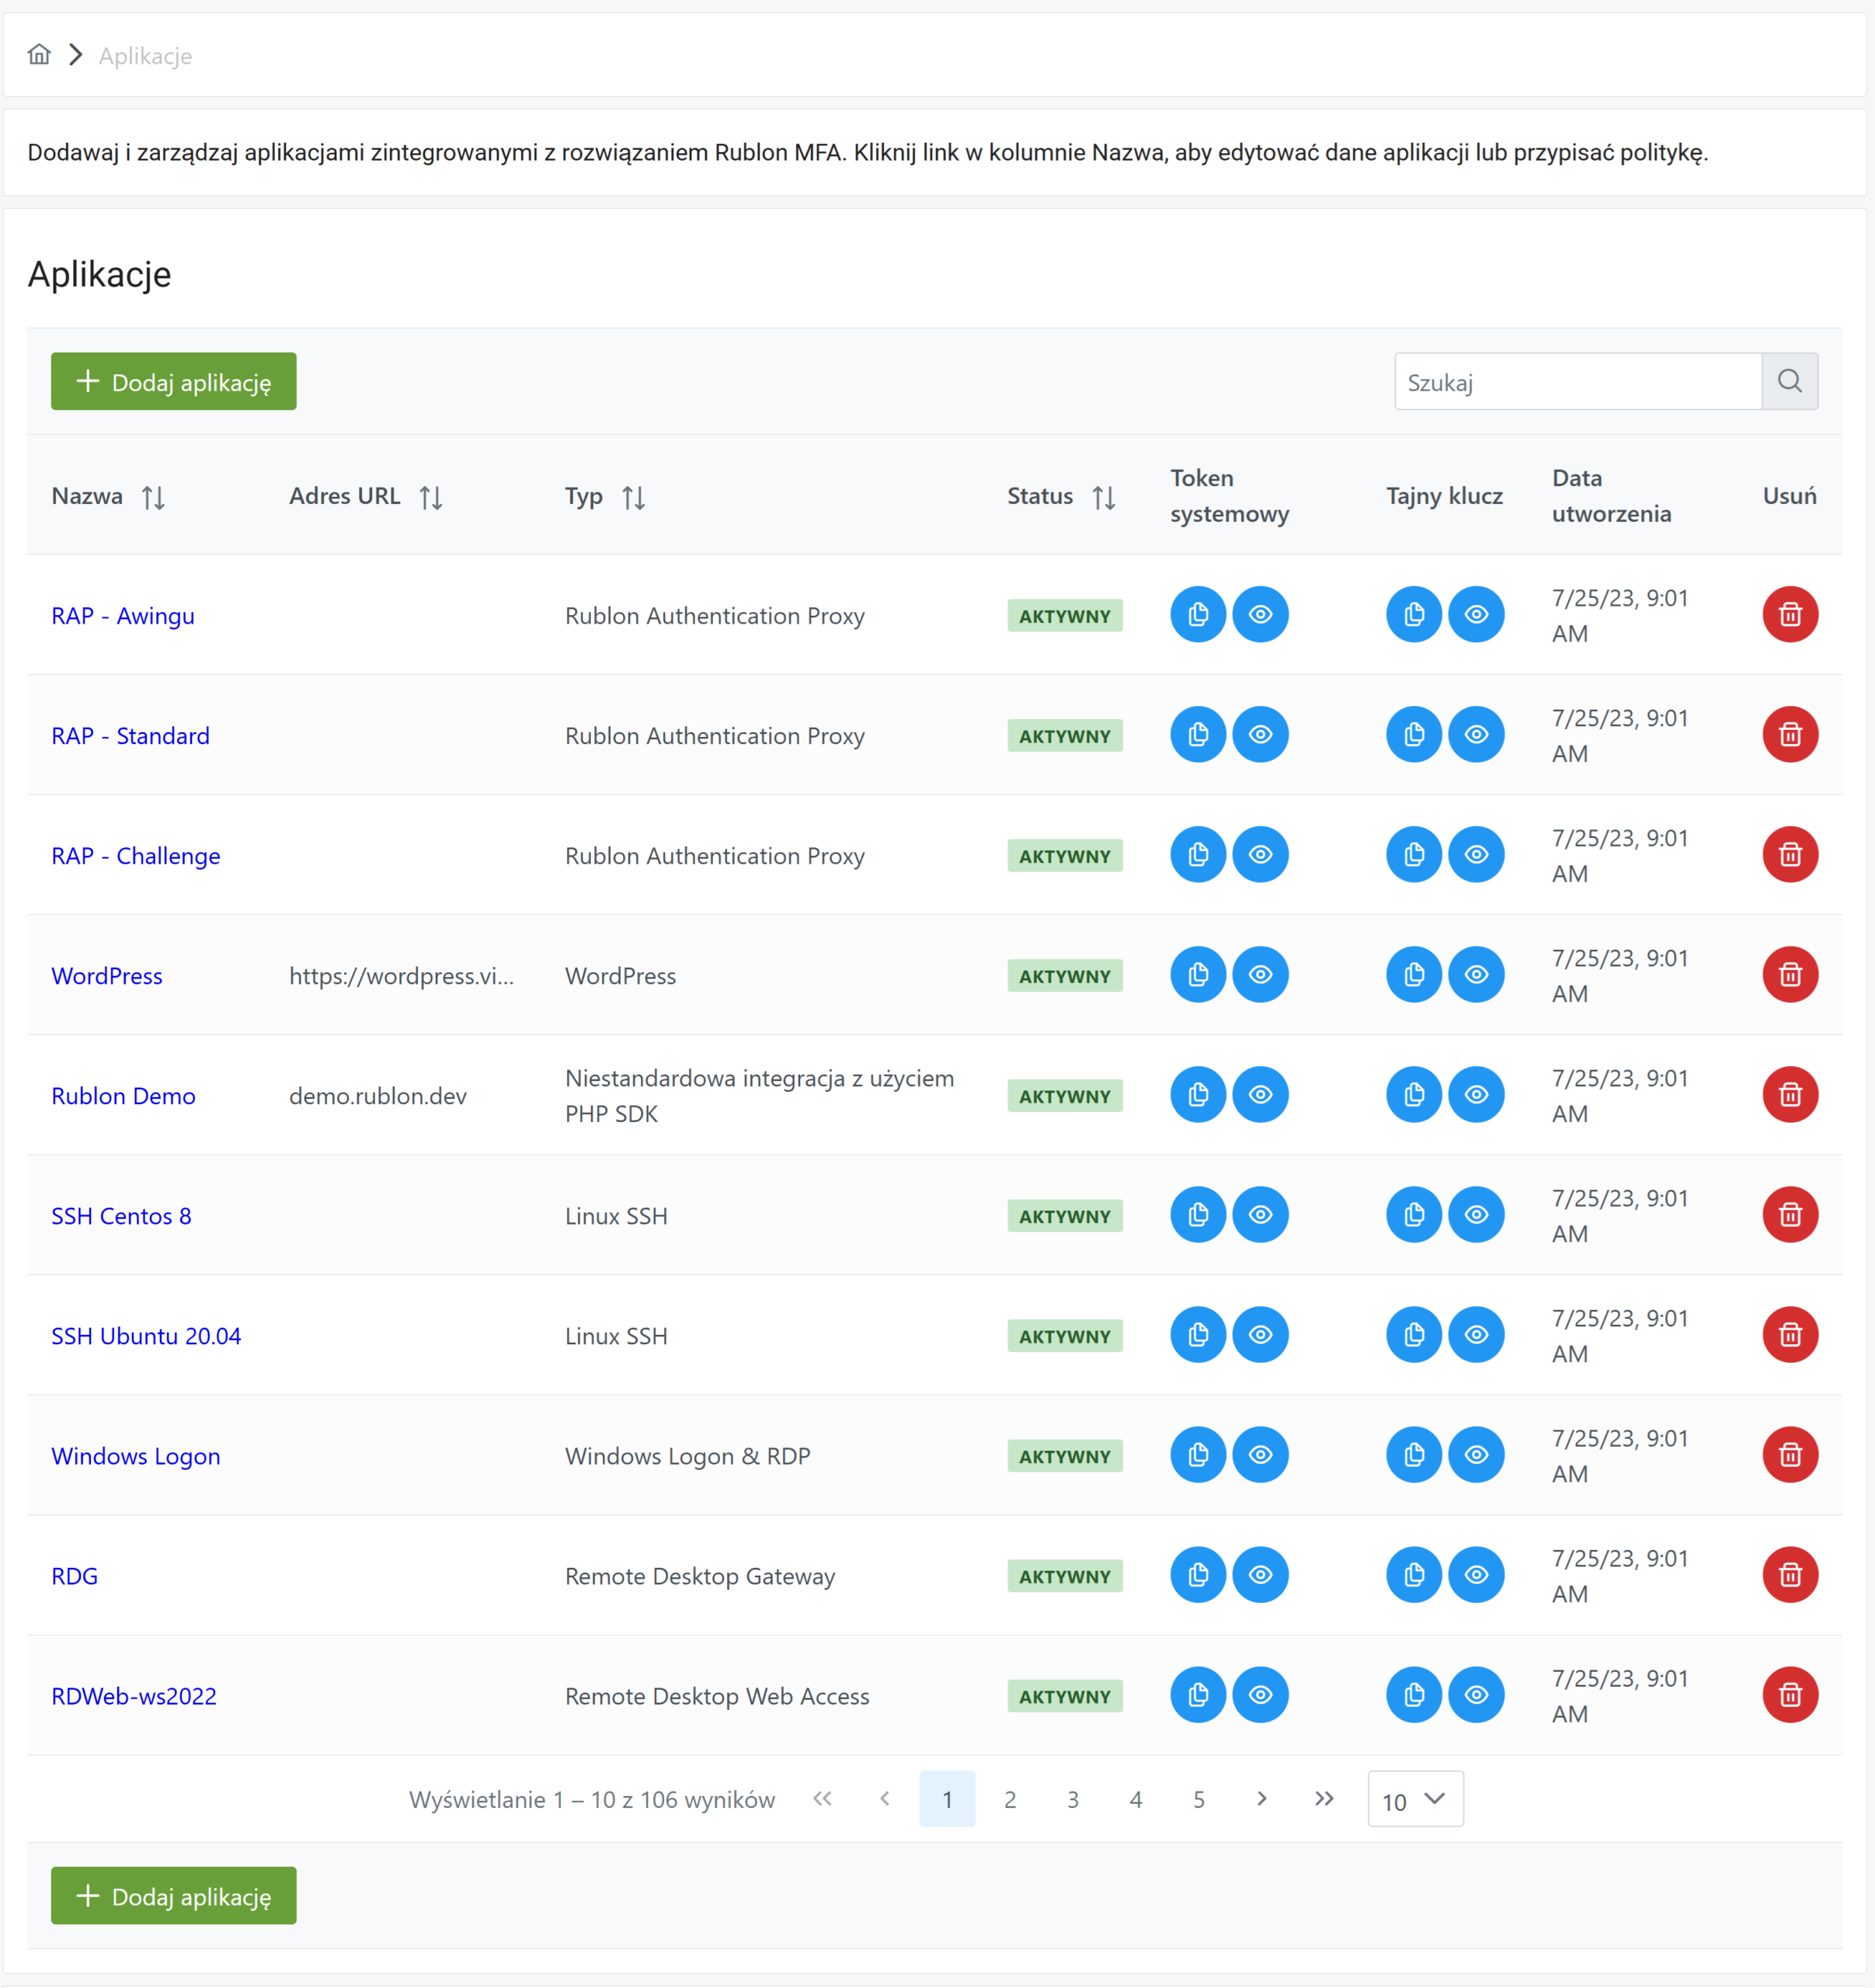Delete the Windows Logon application

click(x=1790, y=1454)
